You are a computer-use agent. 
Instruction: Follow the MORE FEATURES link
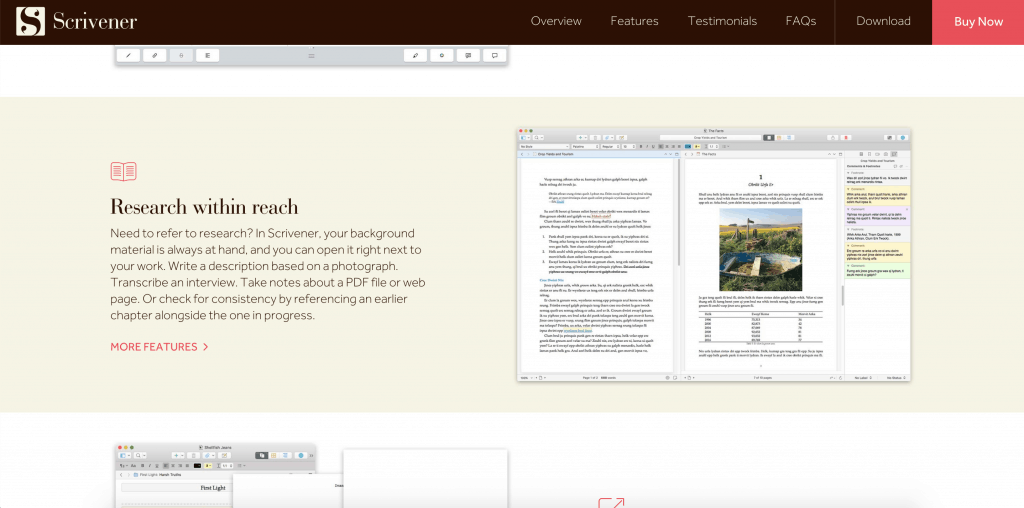159,347
